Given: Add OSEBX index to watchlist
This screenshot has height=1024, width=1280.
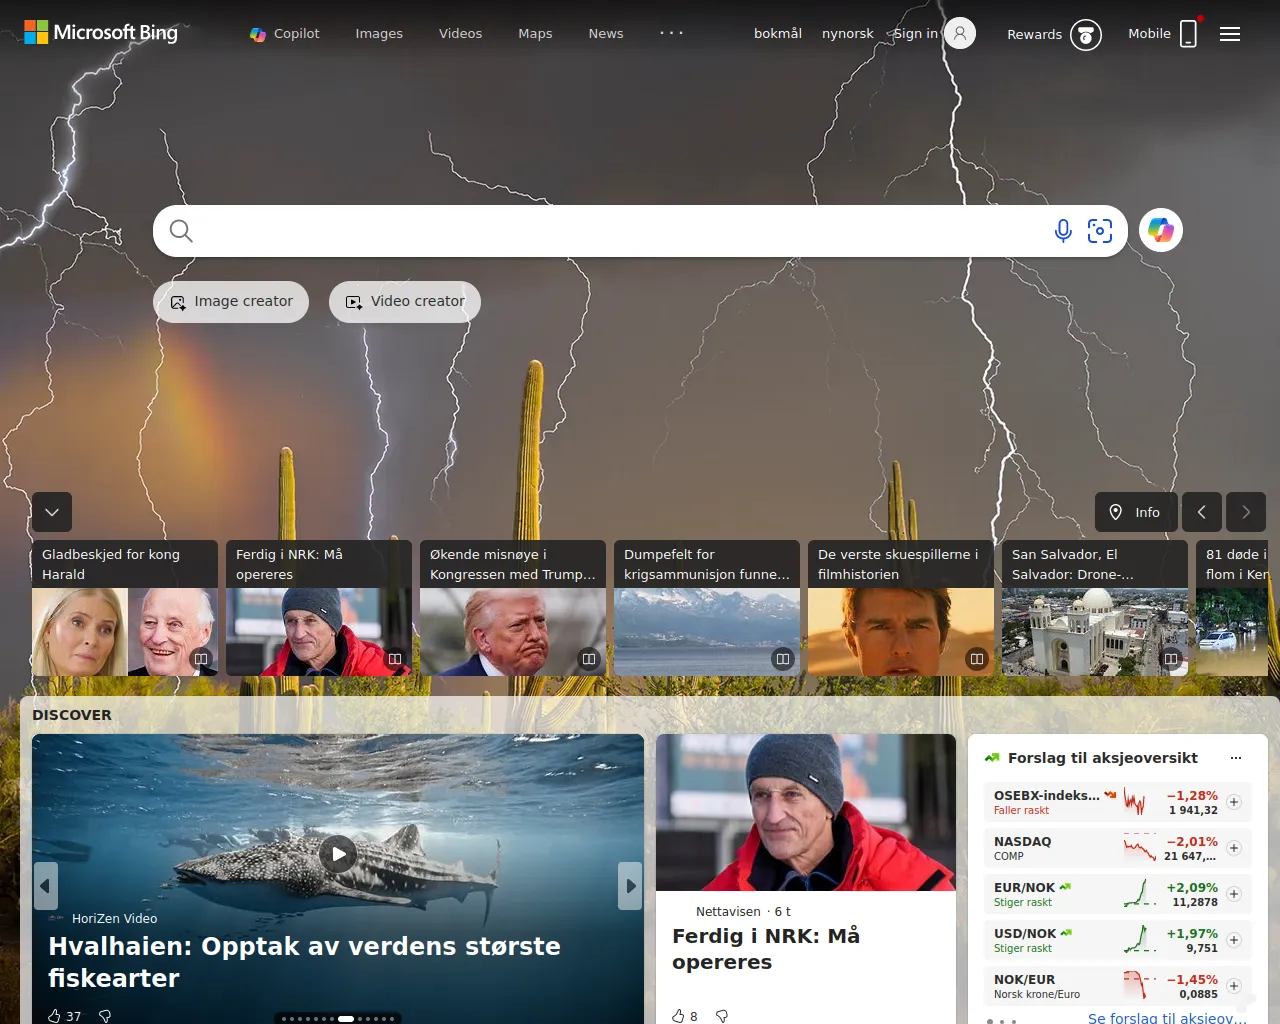Looking at the screenshot, I should [x=1234, y=802].
